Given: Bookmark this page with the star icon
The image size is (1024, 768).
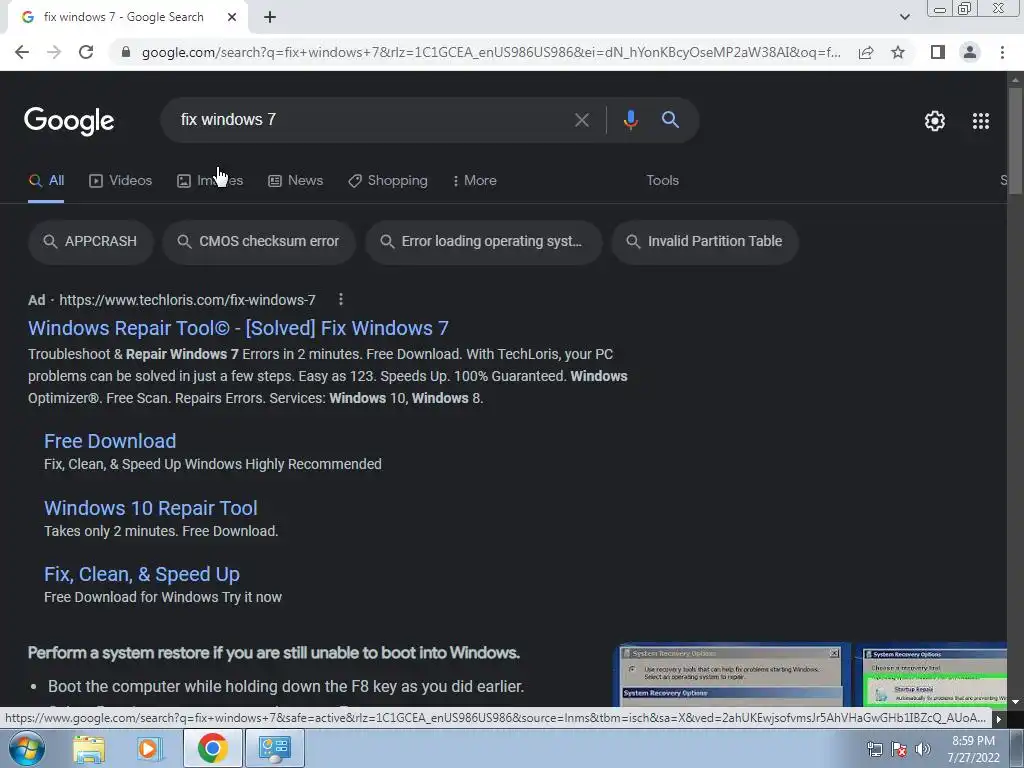Looking at the screenshot, I should tap(898, 52).
